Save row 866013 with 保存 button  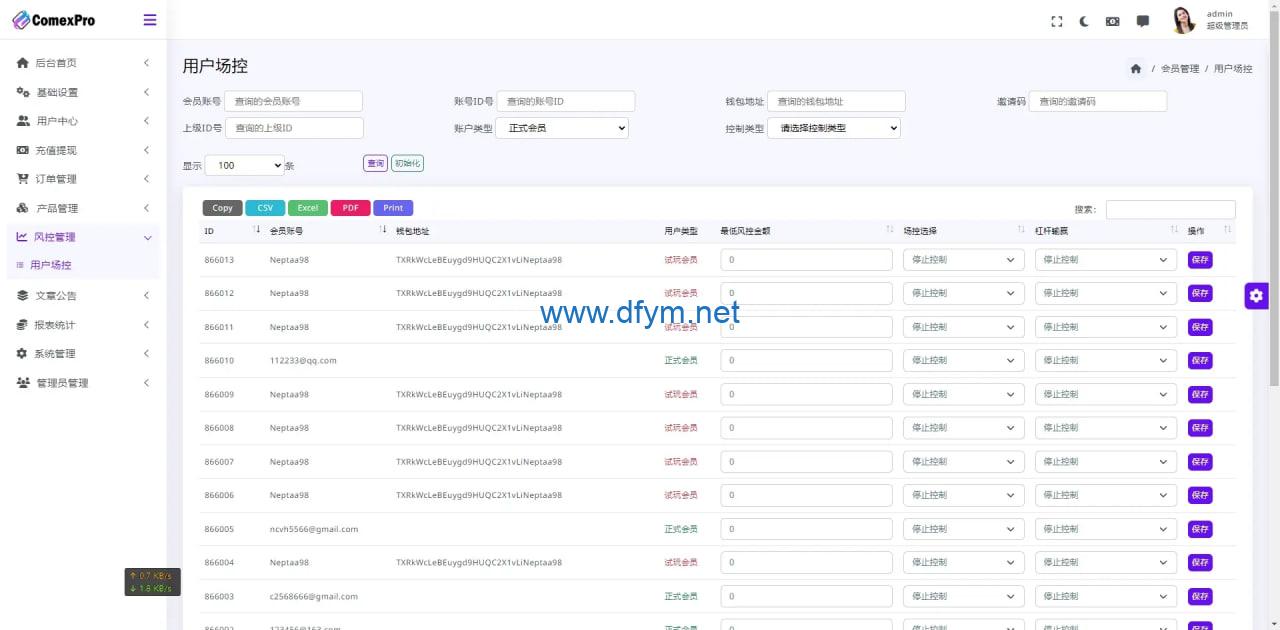click(1200, 260)
